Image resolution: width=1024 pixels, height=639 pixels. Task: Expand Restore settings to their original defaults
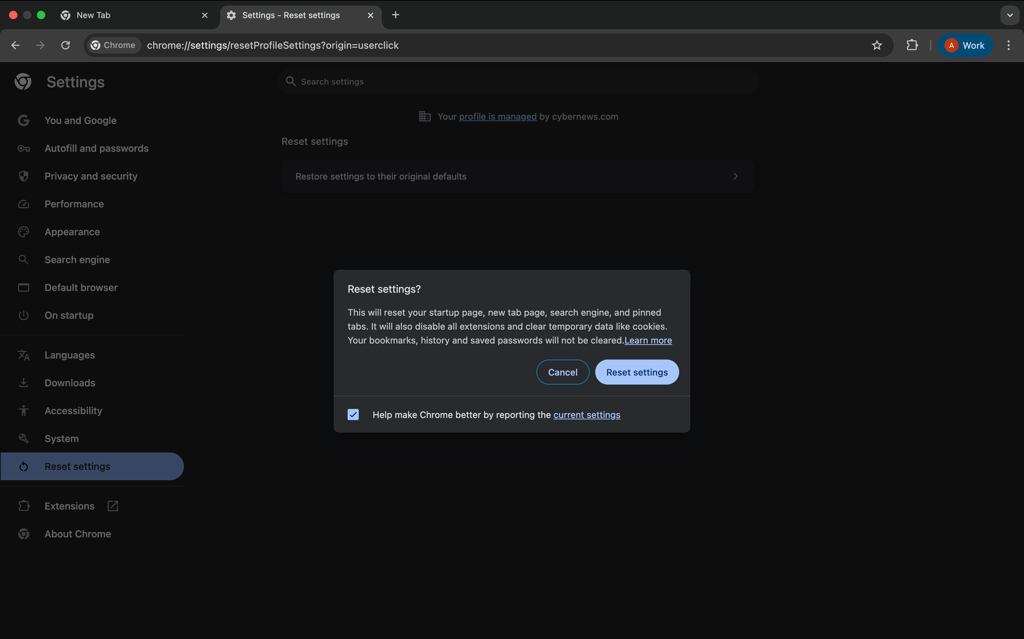pos(518,176)
